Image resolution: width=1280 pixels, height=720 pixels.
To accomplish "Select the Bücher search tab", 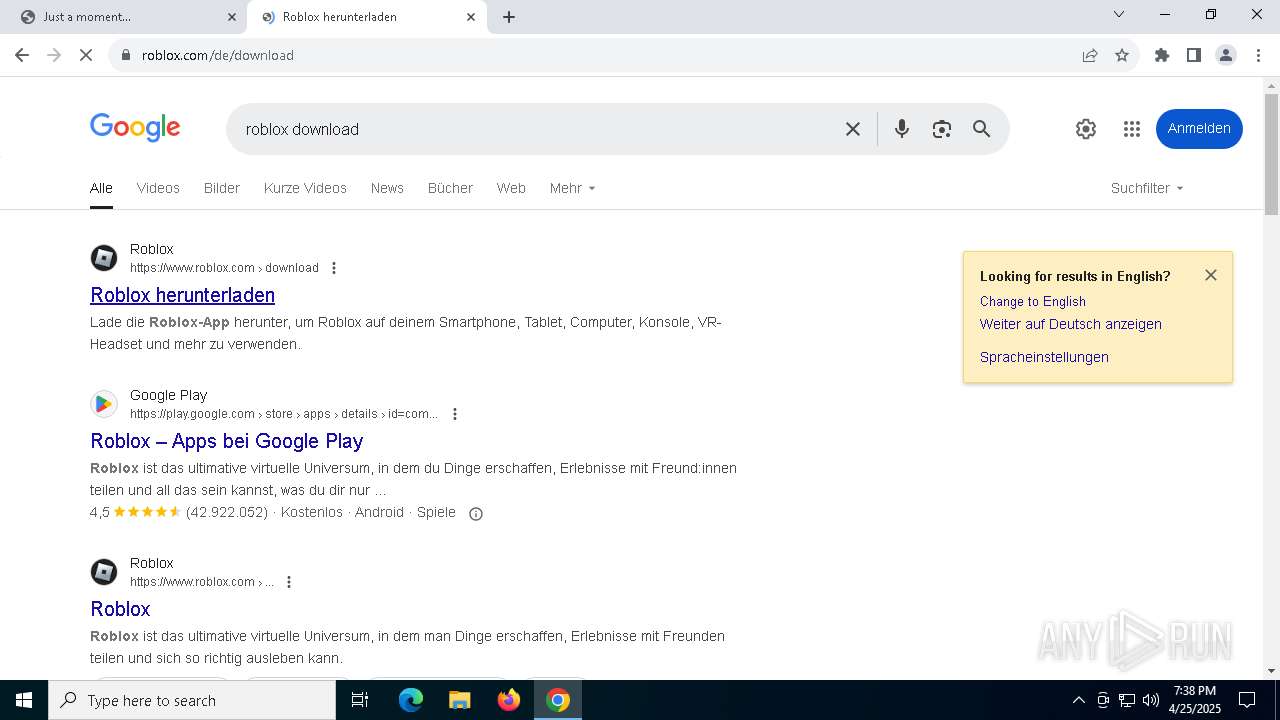I will pyautogui.click(x=450, y=188).
